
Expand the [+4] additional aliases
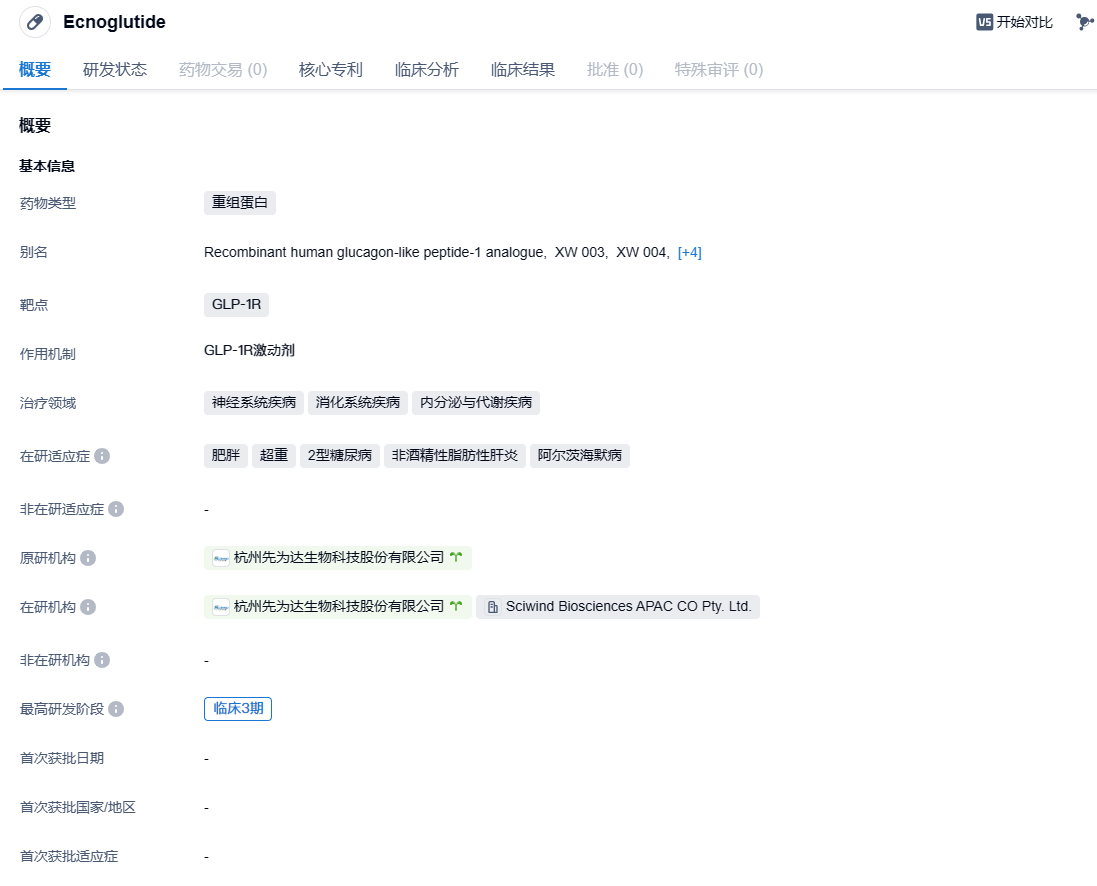(x=689, y=253)
